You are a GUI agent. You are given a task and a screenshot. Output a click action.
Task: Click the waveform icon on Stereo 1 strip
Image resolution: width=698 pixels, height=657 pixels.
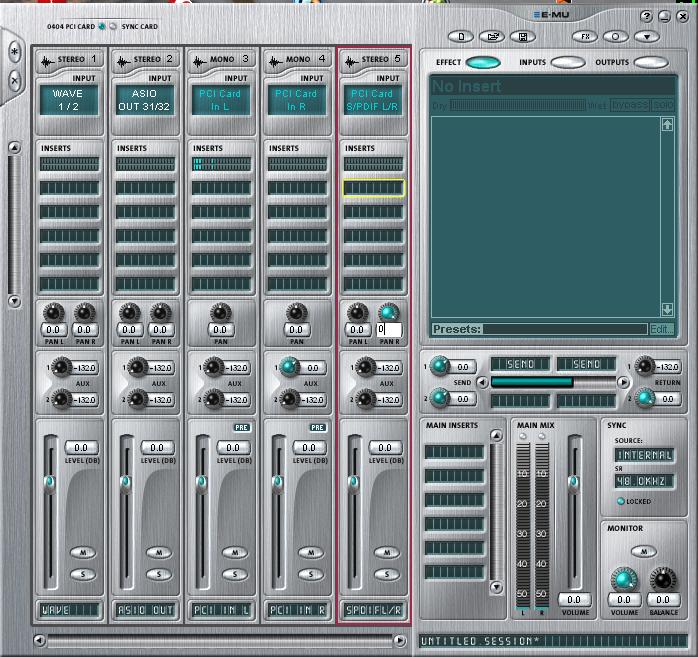tap(47, 61)
